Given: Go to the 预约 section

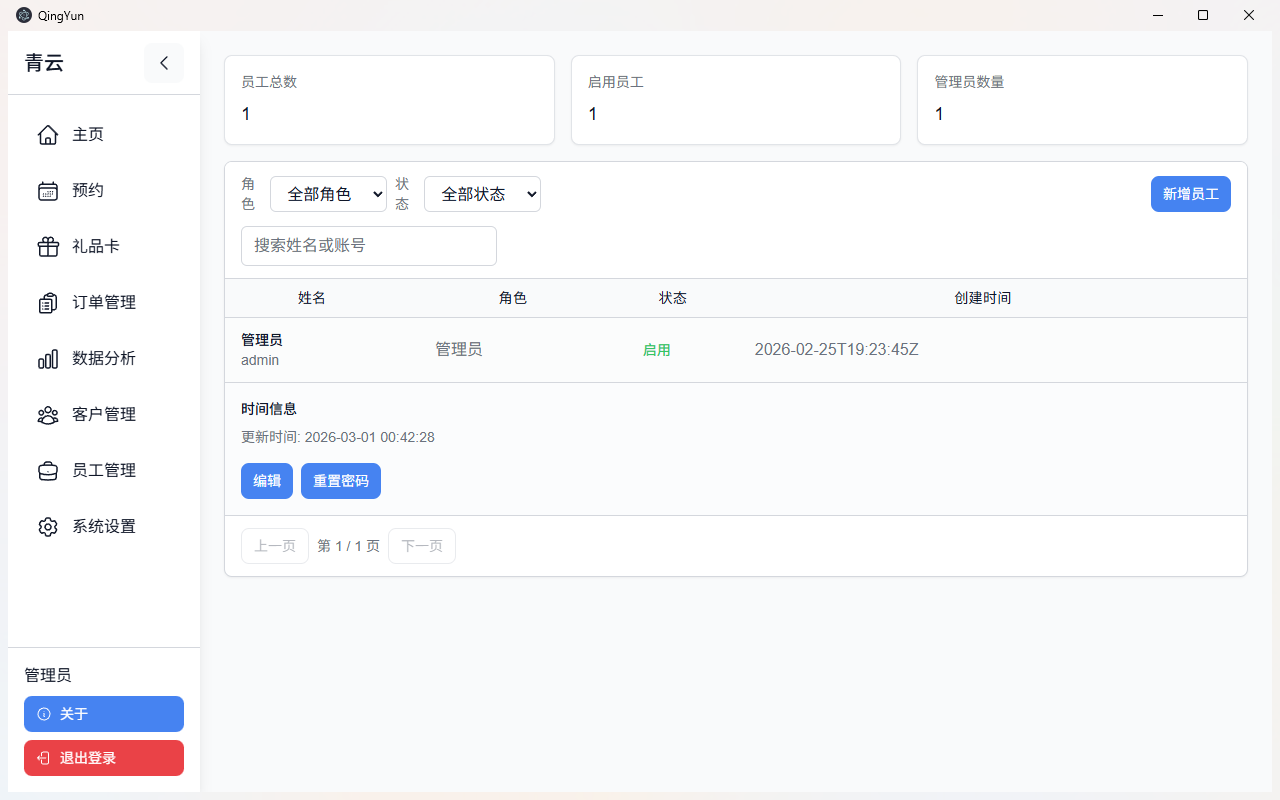Looking at the screenshot, I should [104, 191].
